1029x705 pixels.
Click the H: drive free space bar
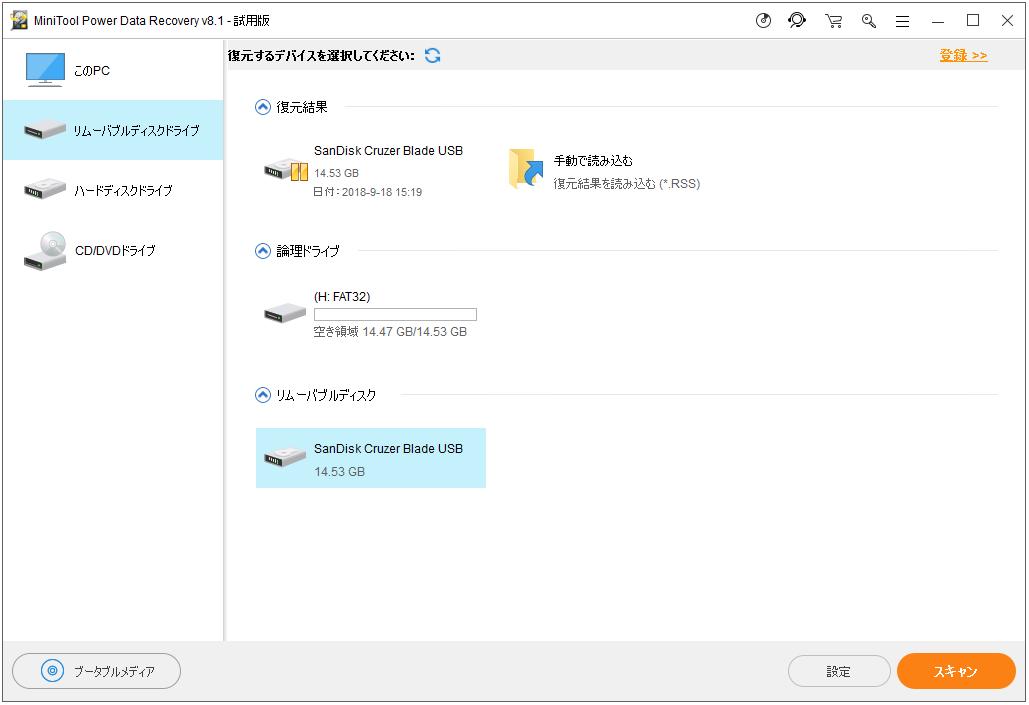click(395, 314)
